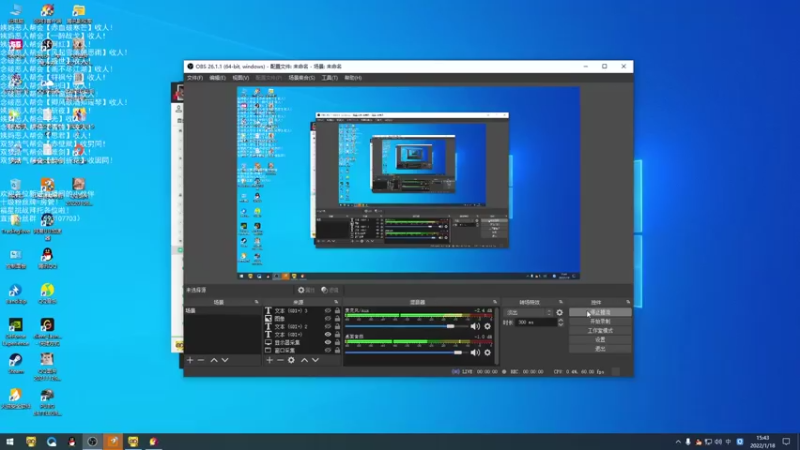This screenshot has width=800, height=450.
Task: Open OBS icon in Windows taskbar
Action: 92,441
